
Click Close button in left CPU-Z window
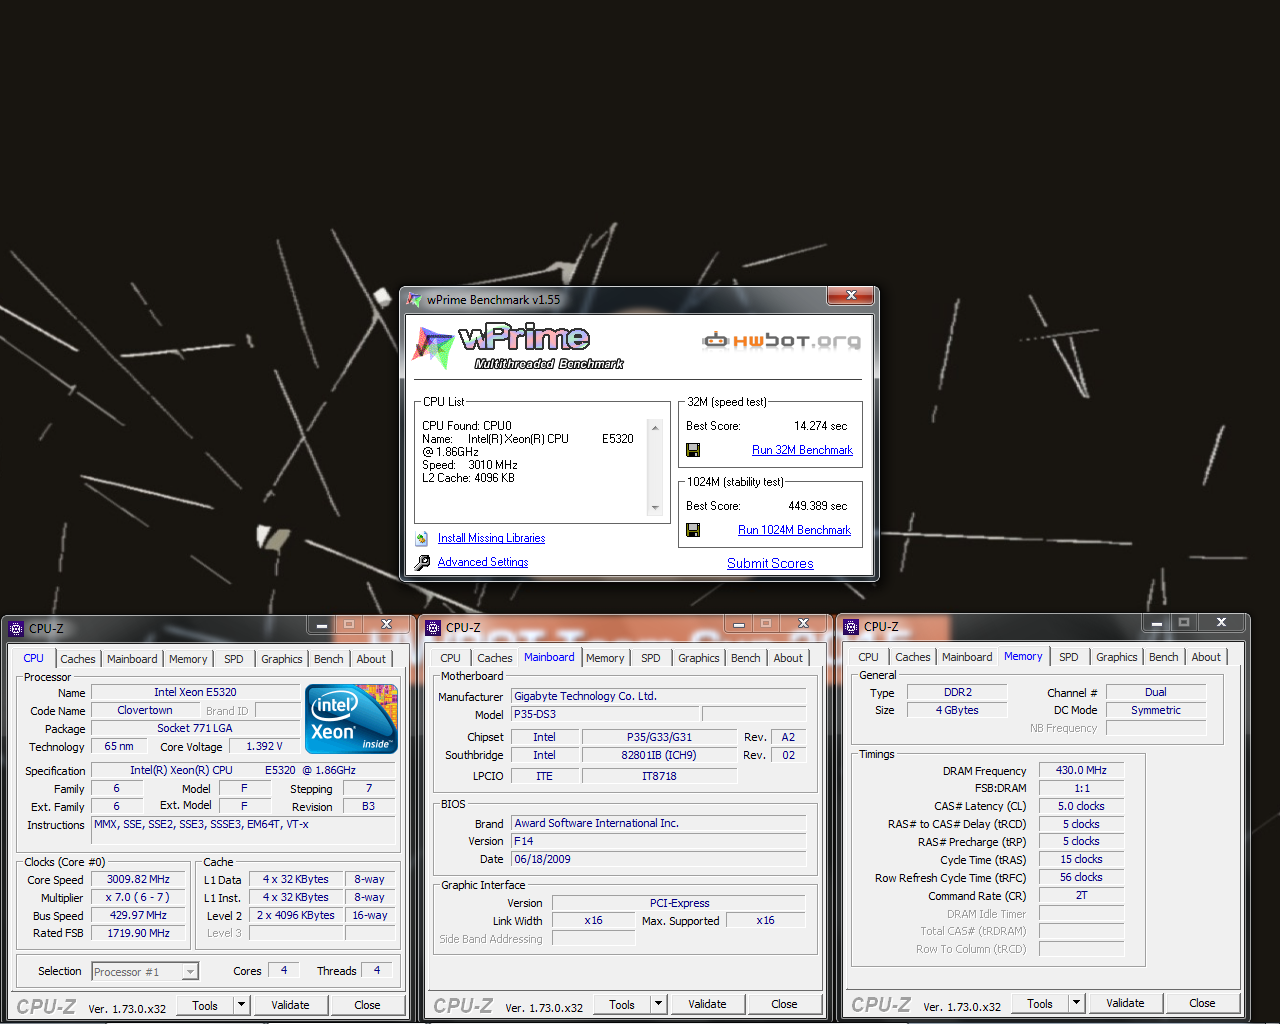coord(367,1005)
